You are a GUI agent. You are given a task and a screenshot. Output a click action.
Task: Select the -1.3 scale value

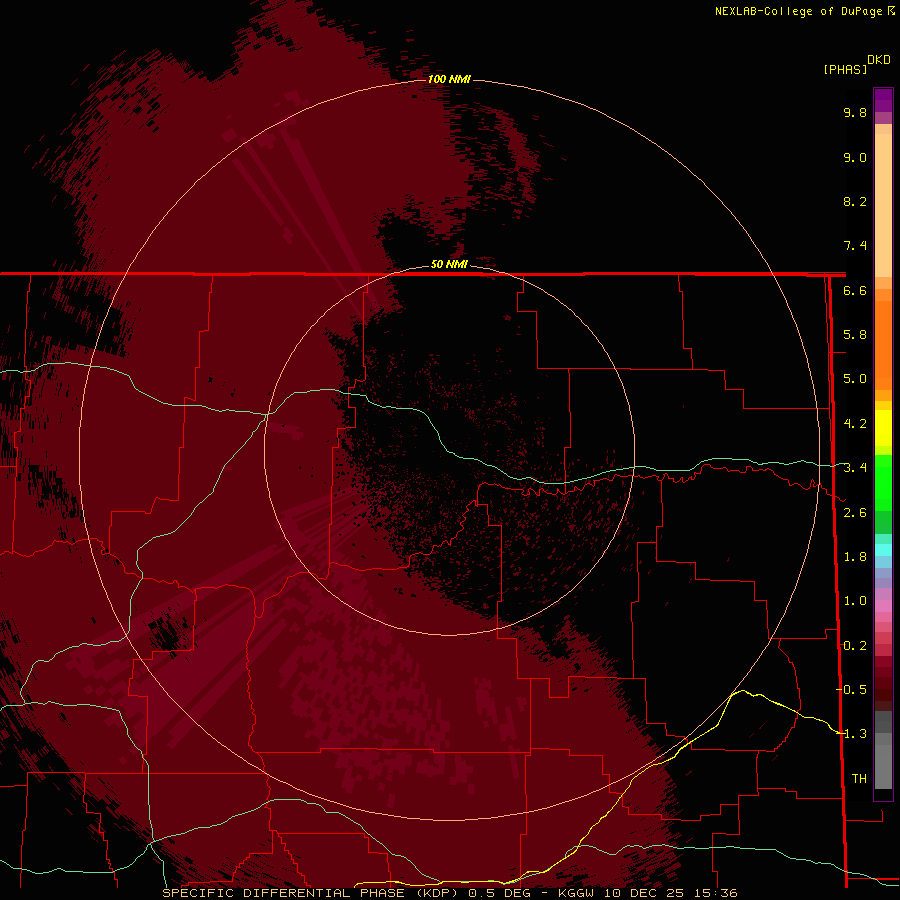coord(851,734)
